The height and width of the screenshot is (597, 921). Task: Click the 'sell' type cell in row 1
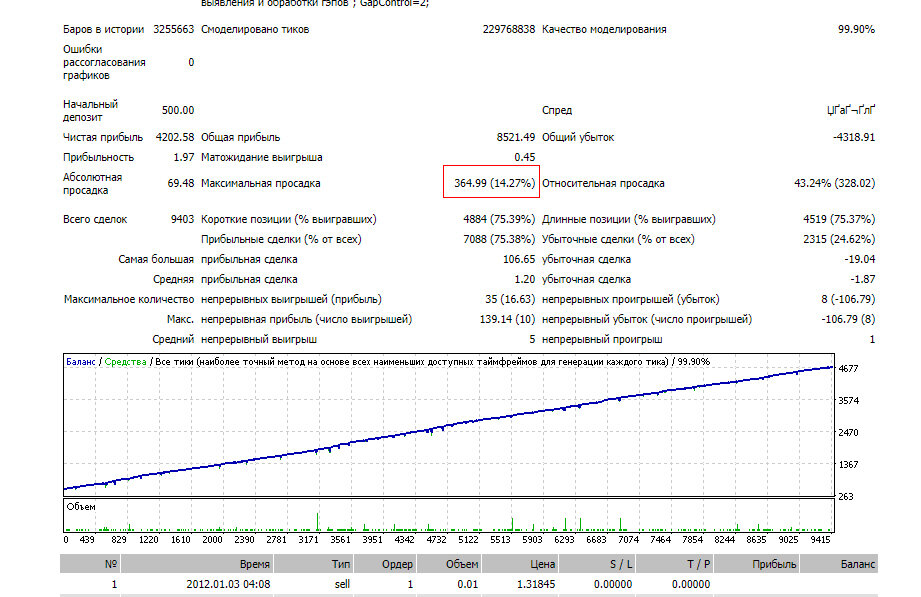tap(342, 585)
